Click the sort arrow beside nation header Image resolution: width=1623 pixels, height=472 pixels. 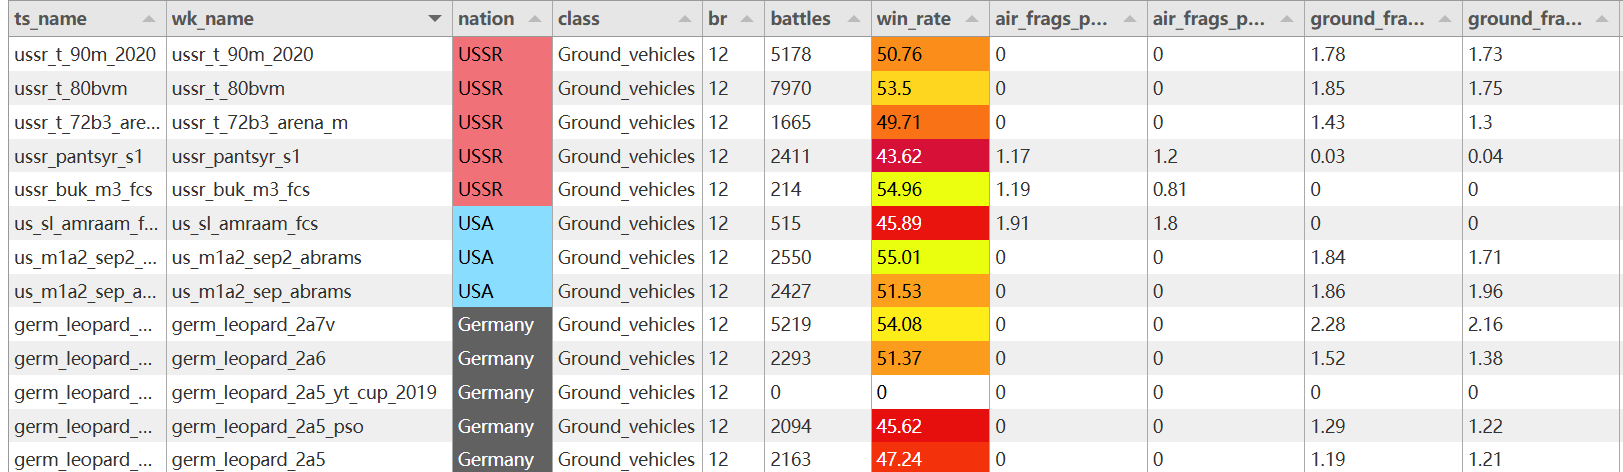coord(534,19)
